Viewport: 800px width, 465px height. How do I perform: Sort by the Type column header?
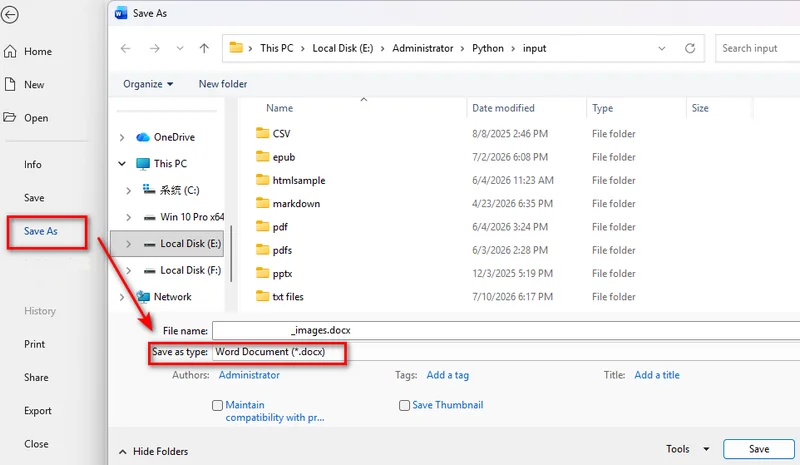click(x=603, y=108)
